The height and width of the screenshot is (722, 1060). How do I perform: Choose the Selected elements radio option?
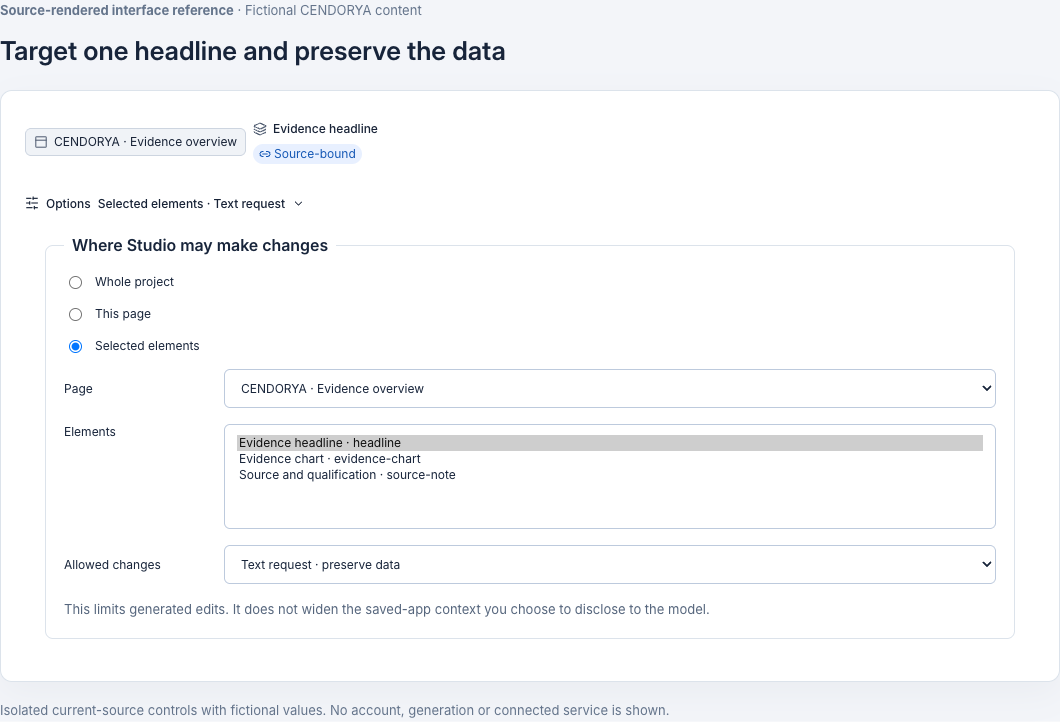[x=76, y=346]
